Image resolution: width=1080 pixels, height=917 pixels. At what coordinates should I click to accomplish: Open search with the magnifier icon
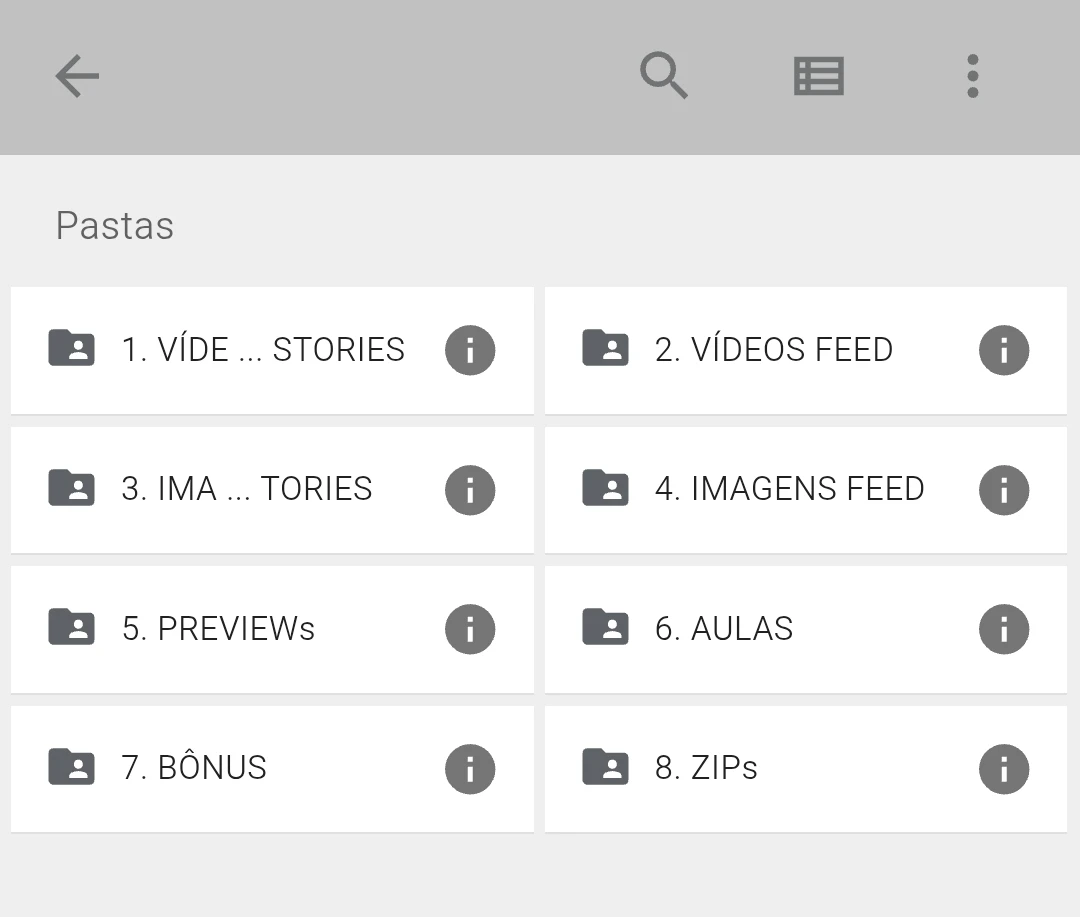(x=664, y=76)
